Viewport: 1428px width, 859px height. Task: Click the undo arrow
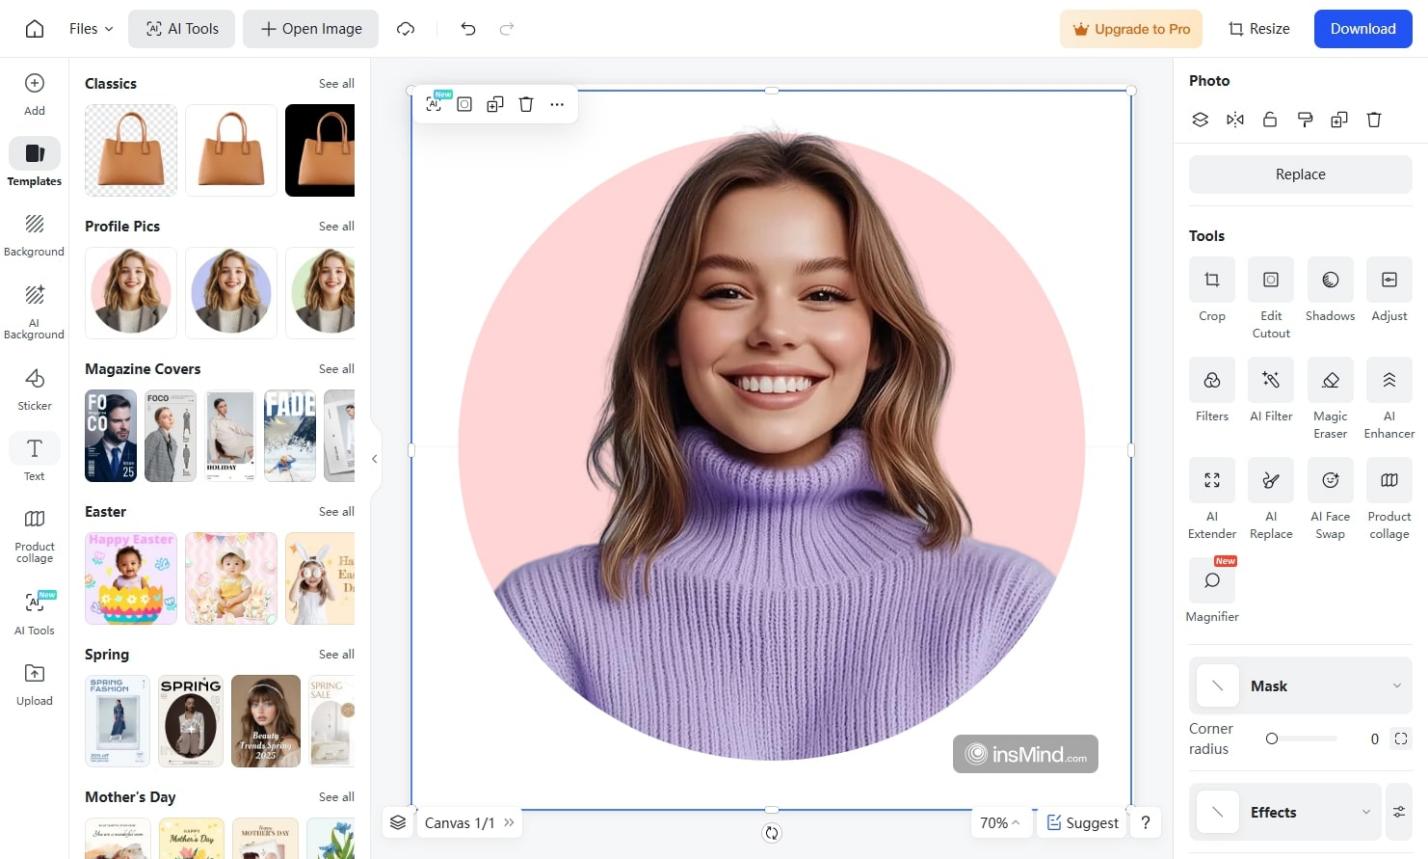click(x=467, y=29)
